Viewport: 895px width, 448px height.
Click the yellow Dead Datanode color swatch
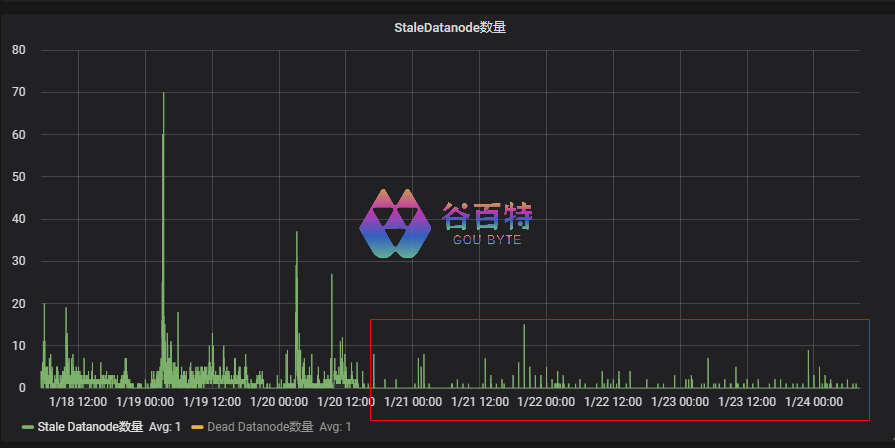pos(197,427)
